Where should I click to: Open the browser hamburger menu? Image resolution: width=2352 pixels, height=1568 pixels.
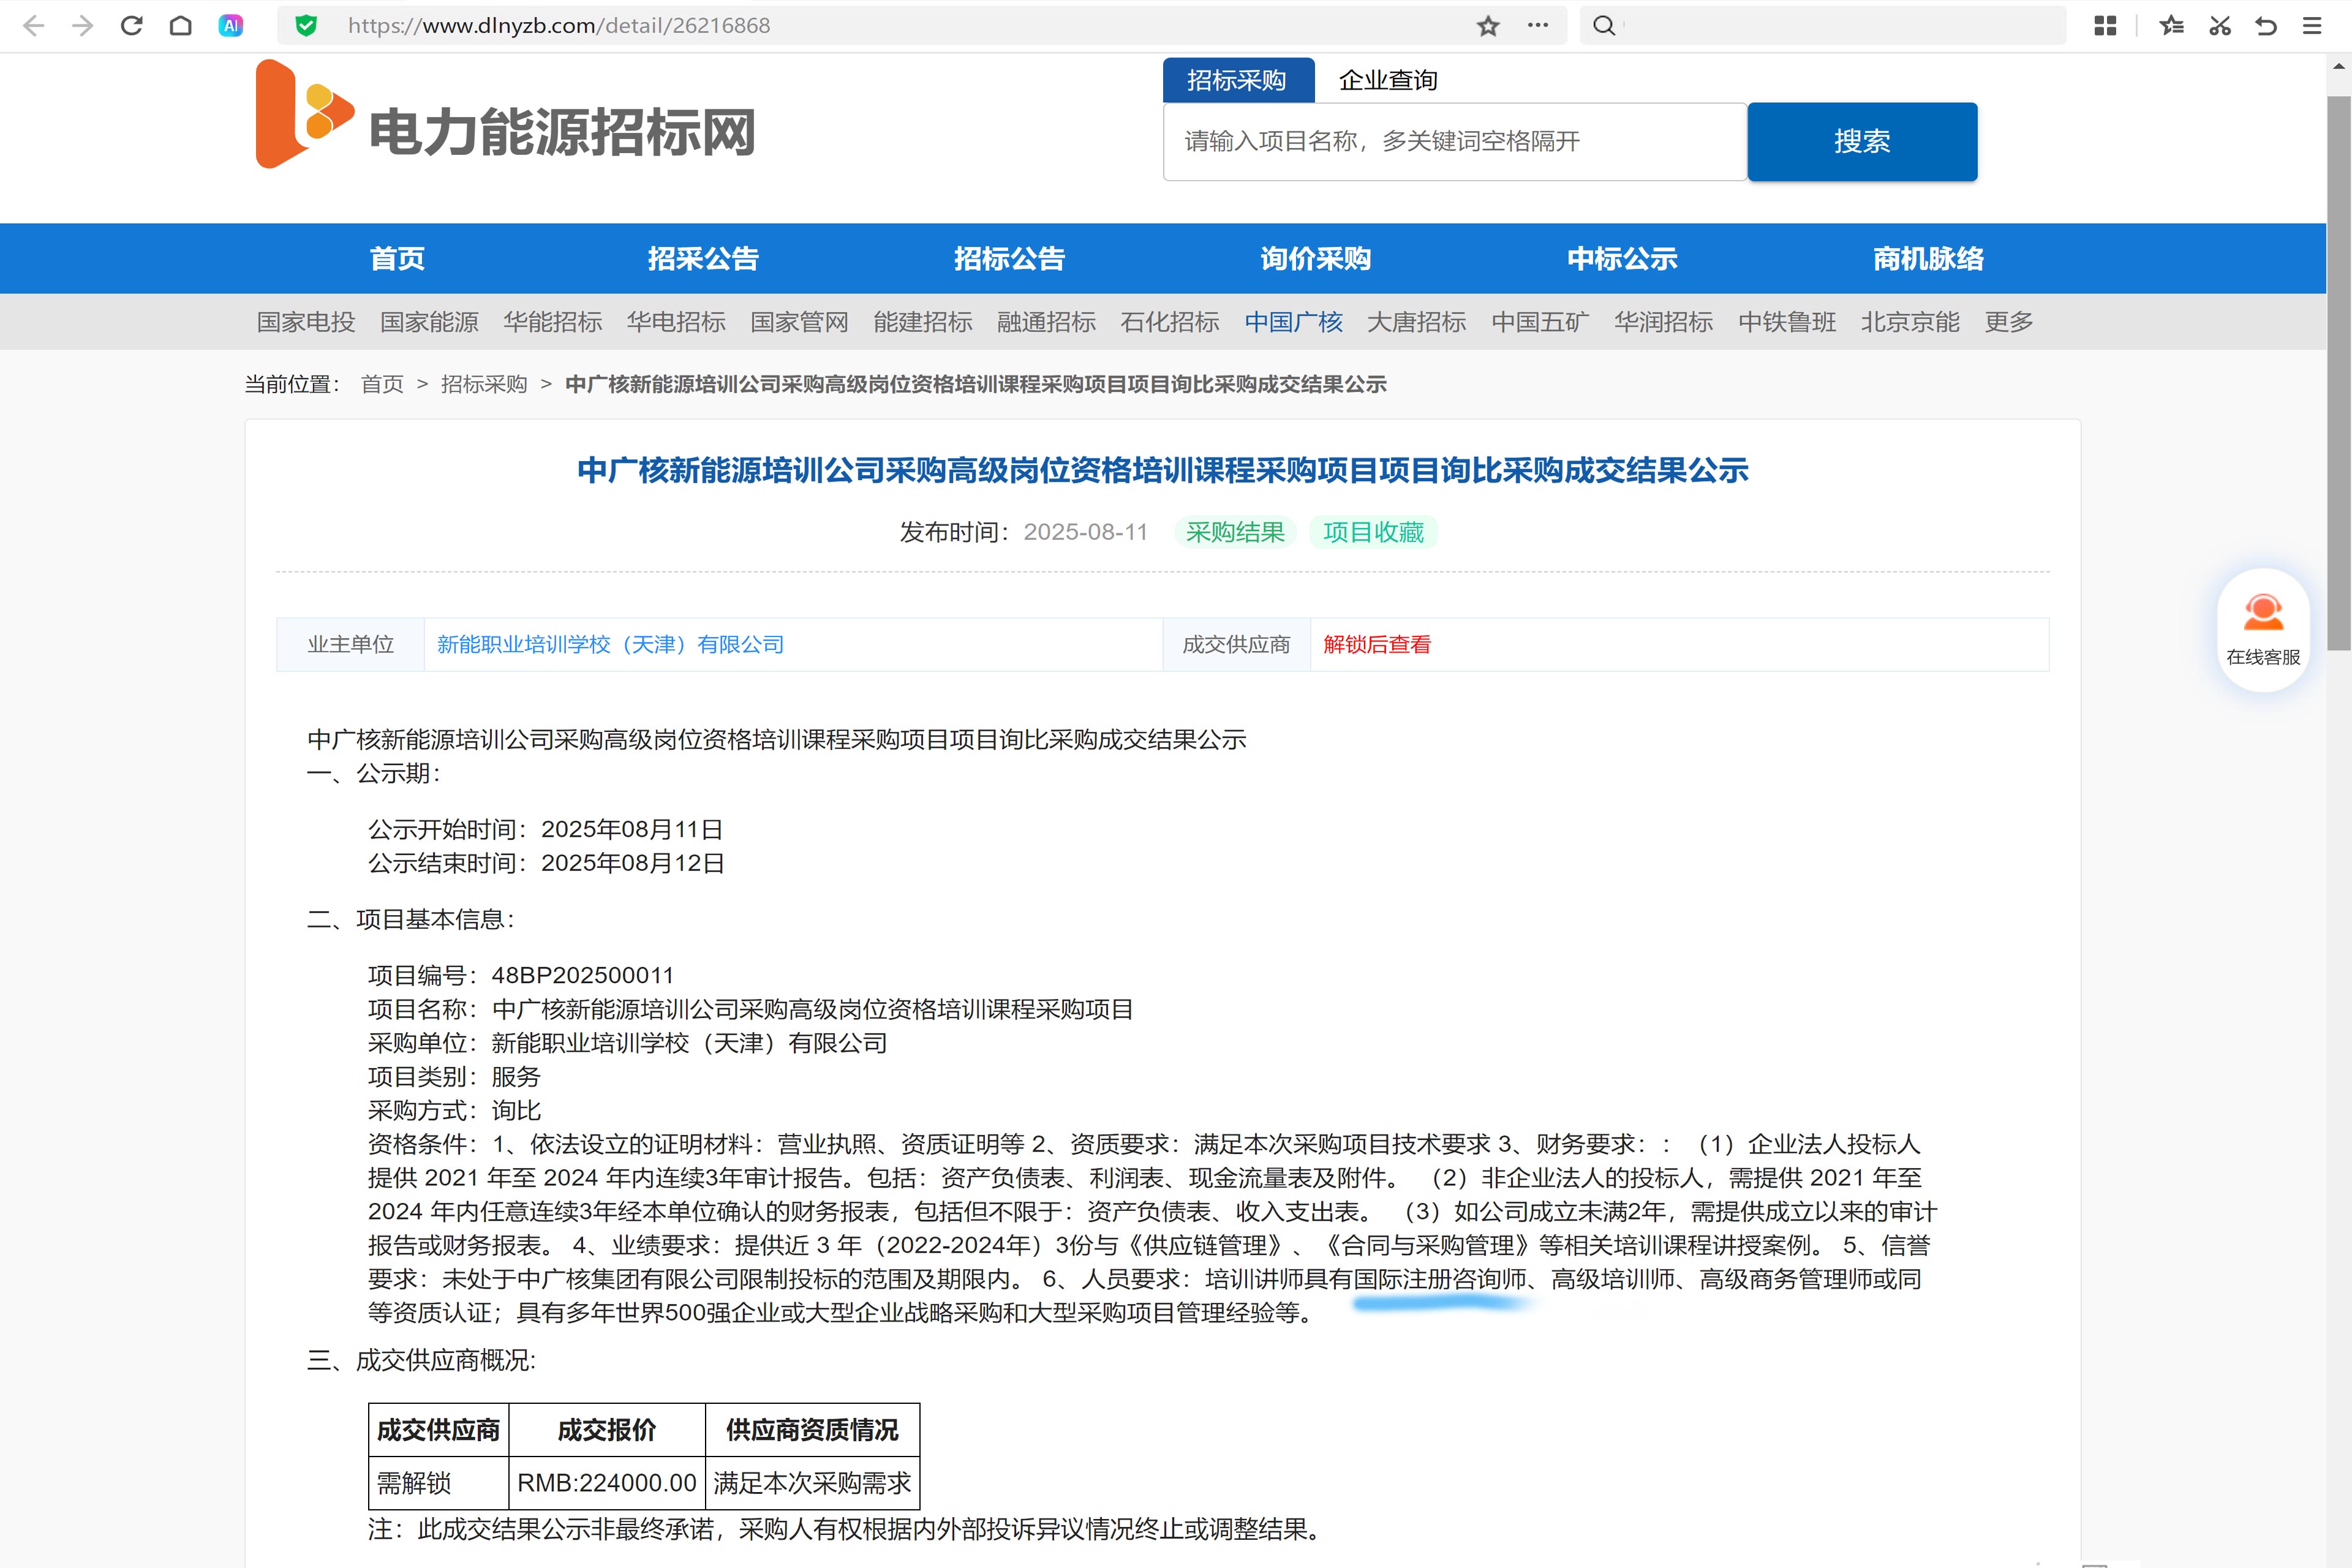pyautogui.click(x=2312, y=26)
